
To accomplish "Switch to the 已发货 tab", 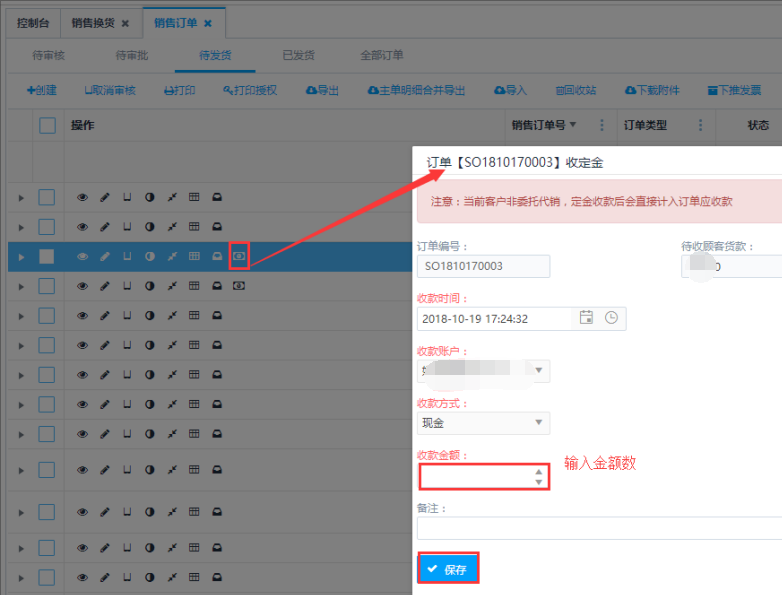I will point(297,56).
